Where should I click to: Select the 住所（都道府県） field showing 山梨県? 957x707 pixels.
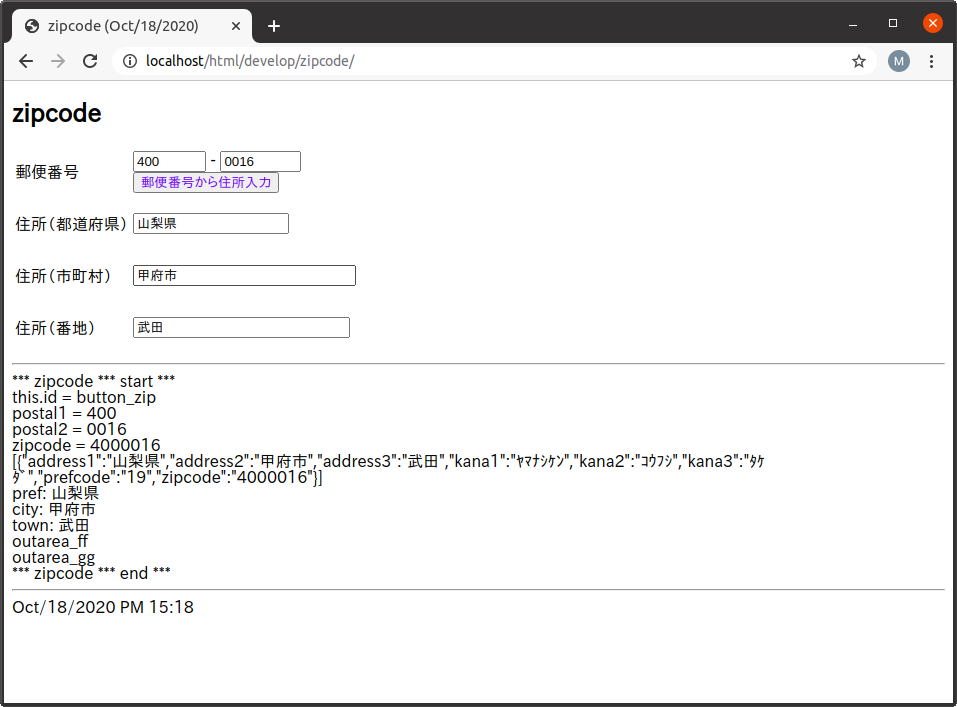coord(210,223)
